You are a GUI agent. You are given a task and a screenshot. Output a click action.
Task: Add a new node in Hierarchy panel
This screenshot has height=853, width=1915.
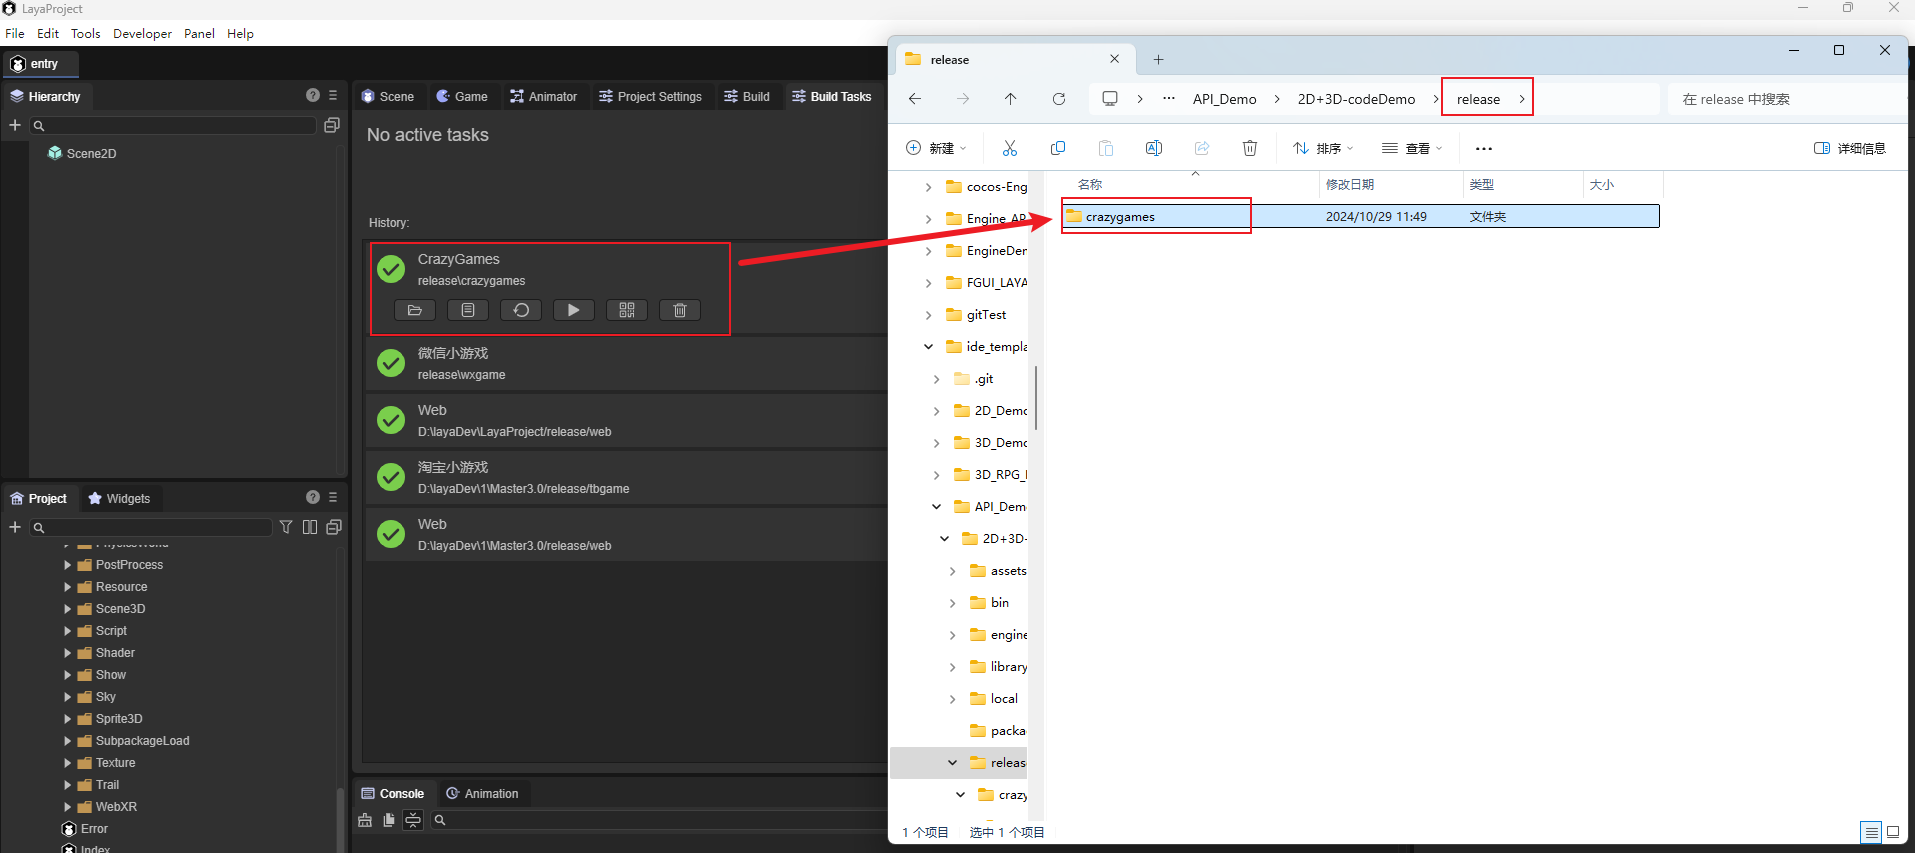coord(15,125)
